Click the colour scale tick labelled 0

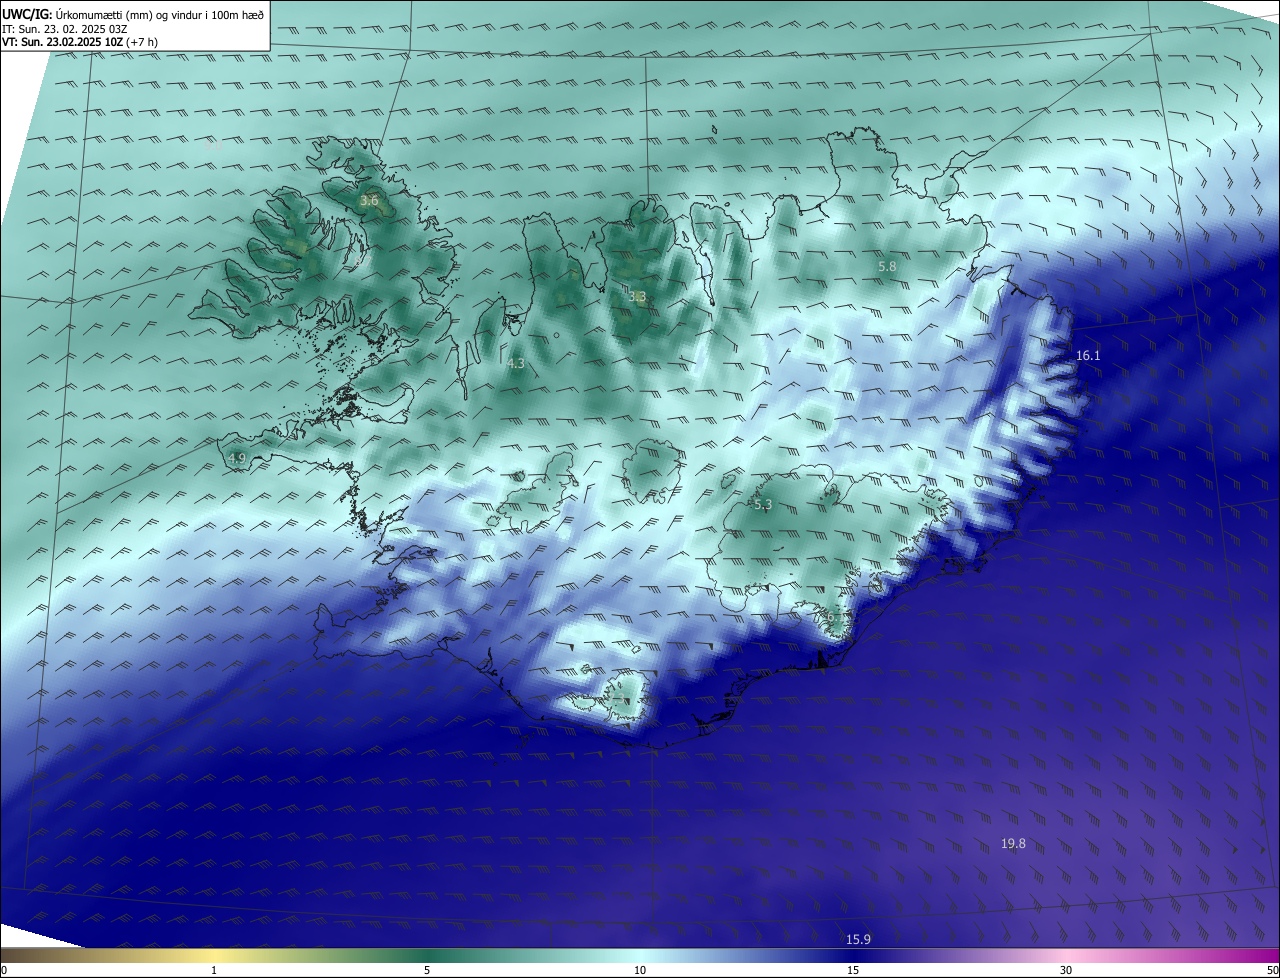pyautogui.click(x=4, y=970)
